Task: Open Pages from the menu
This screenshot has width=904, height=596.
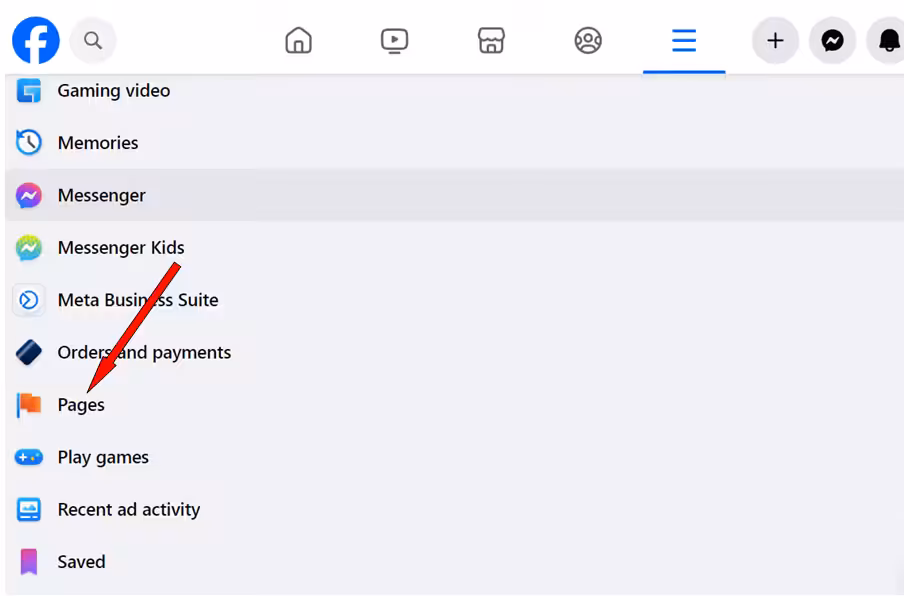Action: click(x=81, y=405)
